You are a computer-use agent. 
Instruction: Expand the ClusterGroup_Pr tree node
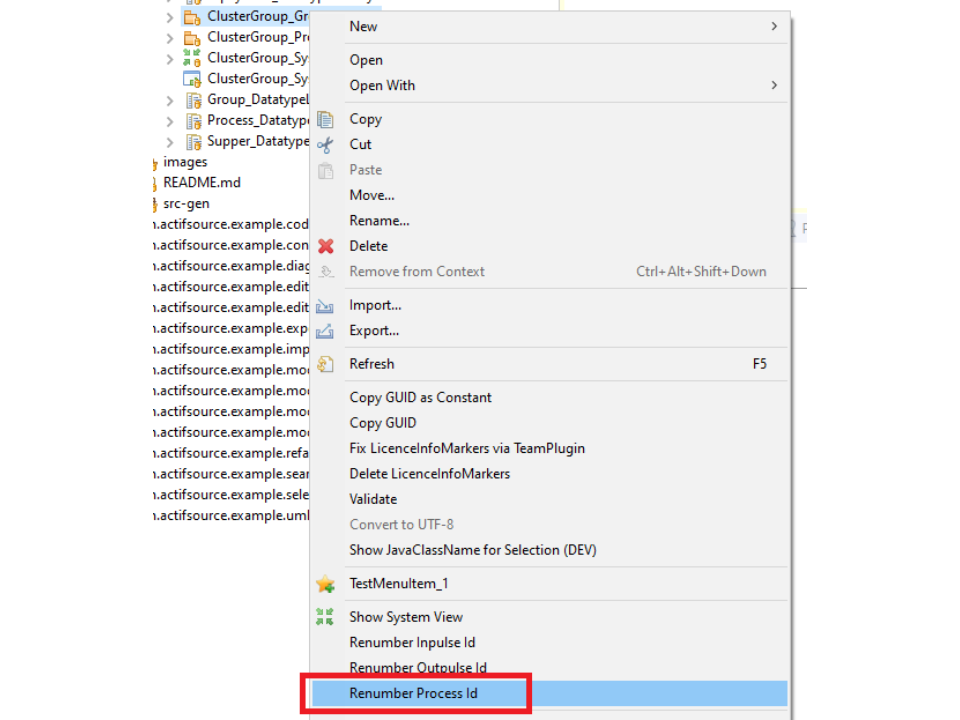[x=169, y=38]
